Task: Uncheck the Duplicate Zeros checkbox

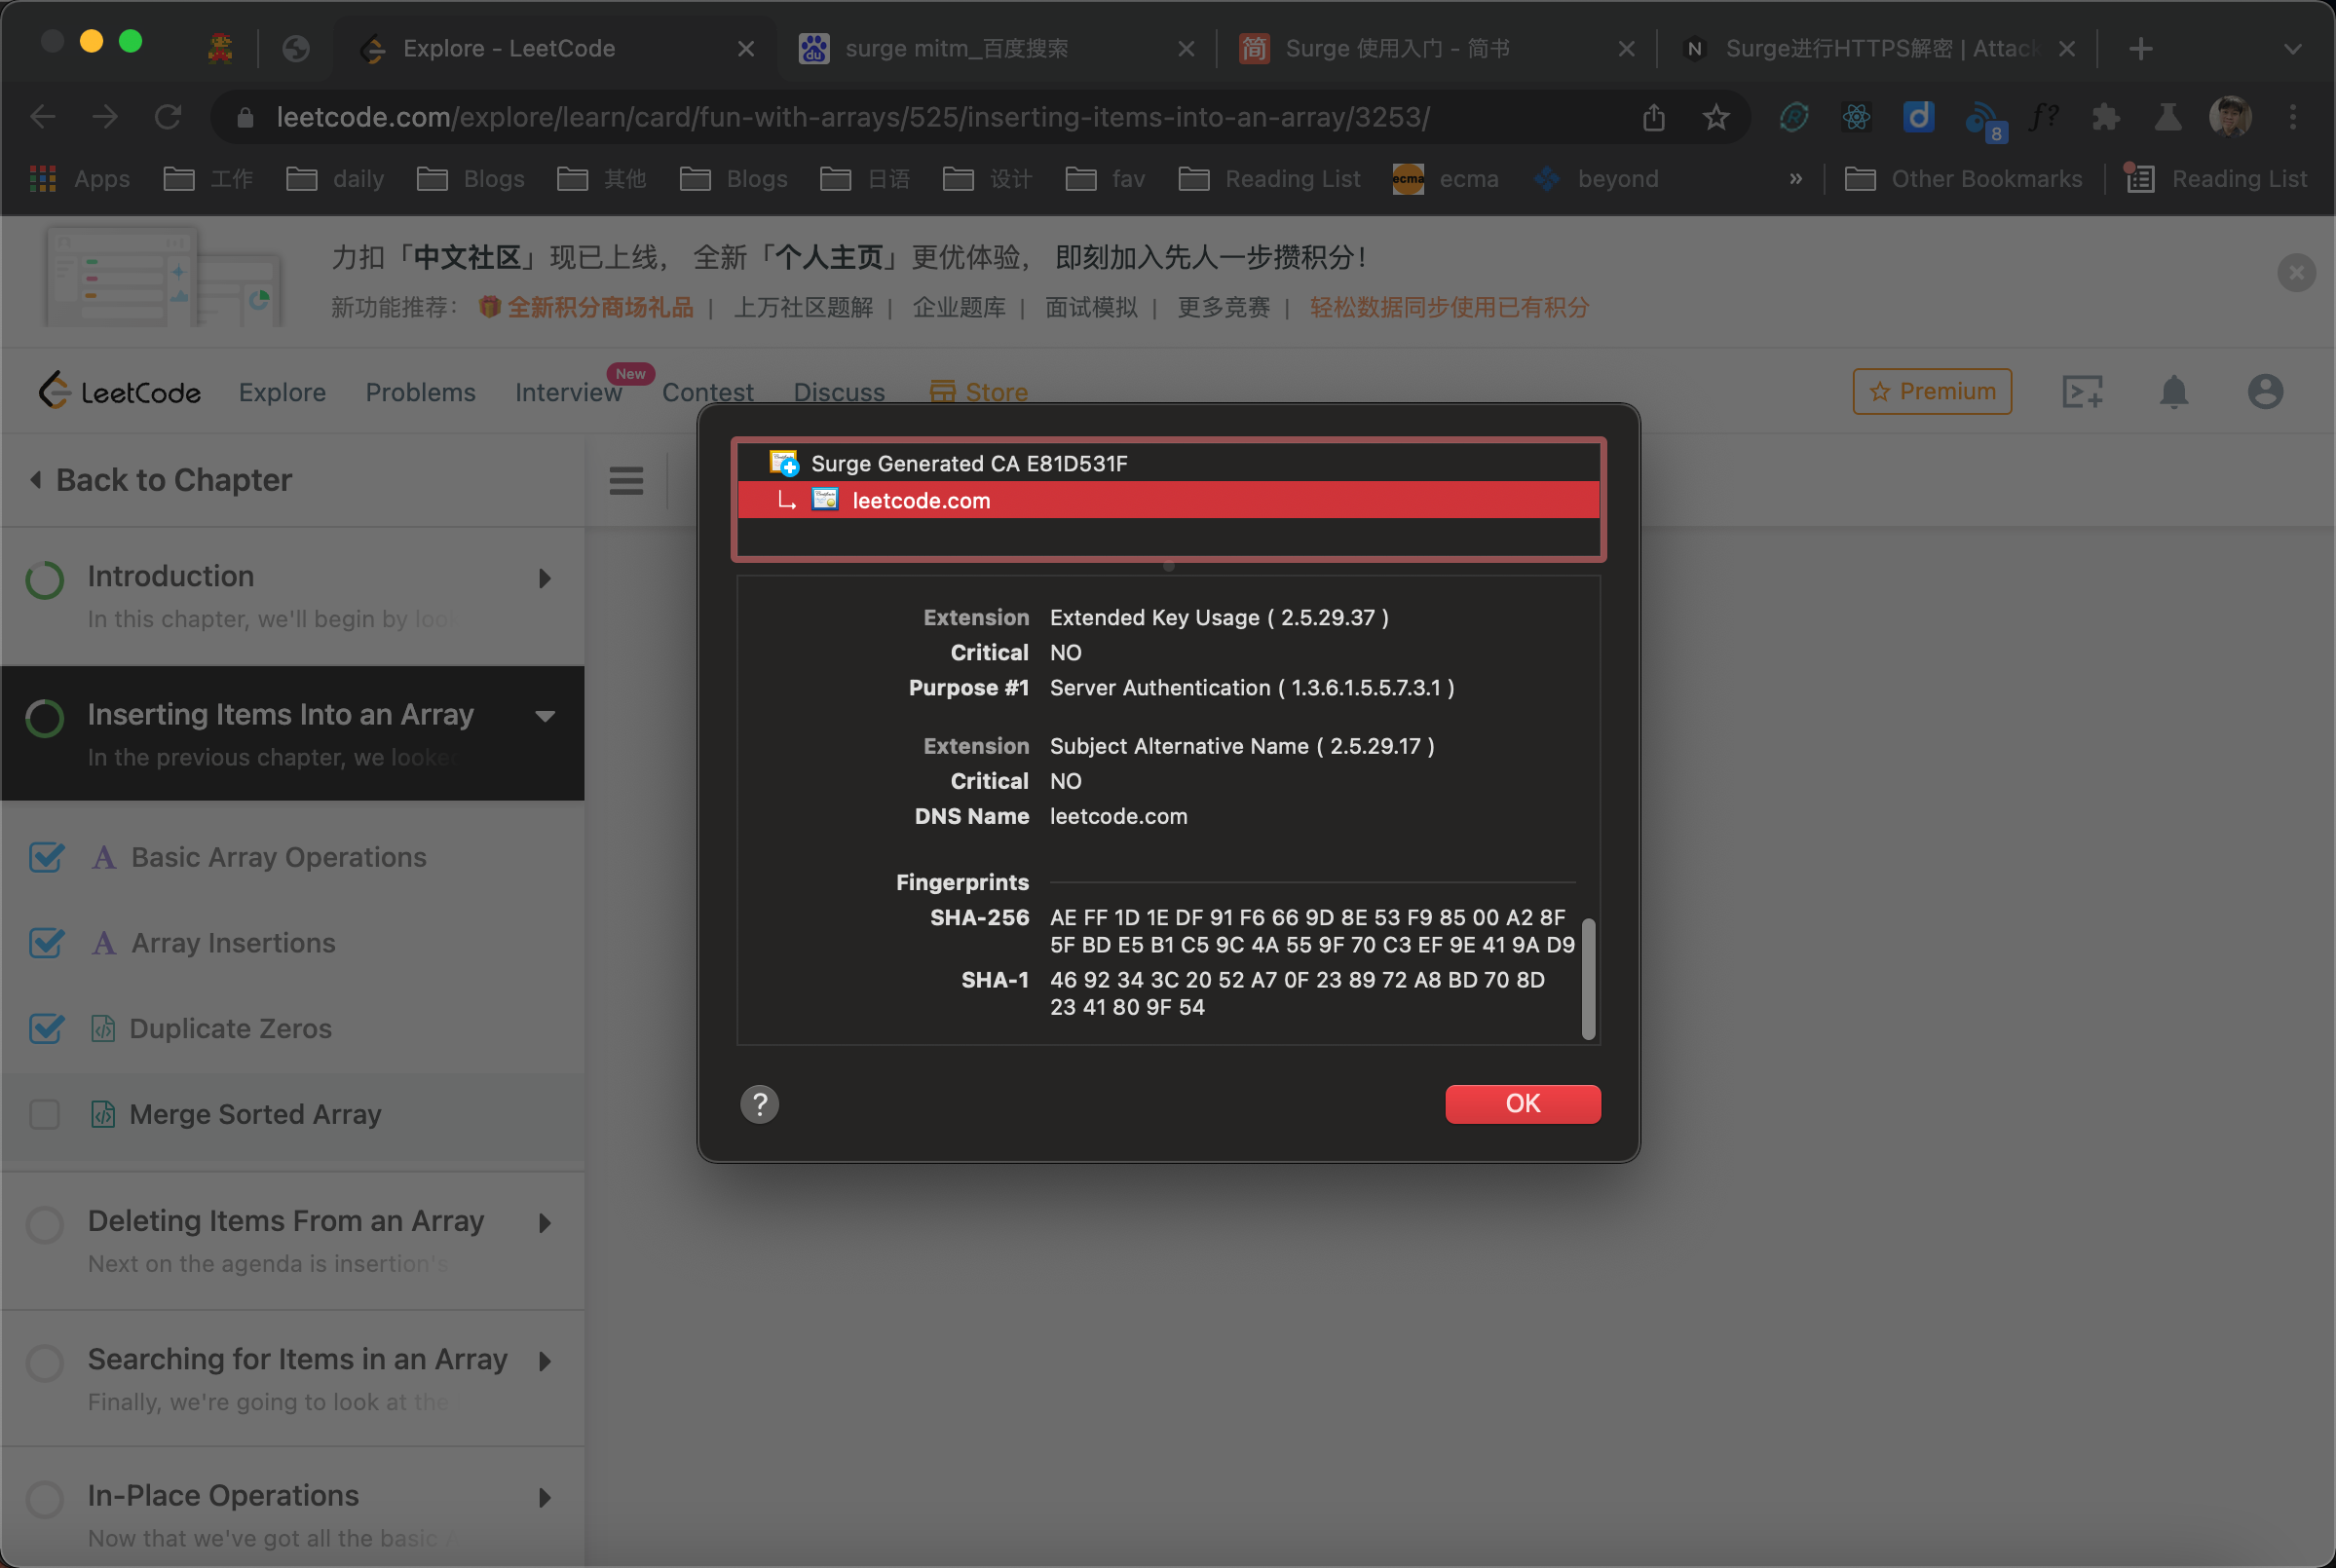Action: pyautogui.click(x=46, y=1028)
